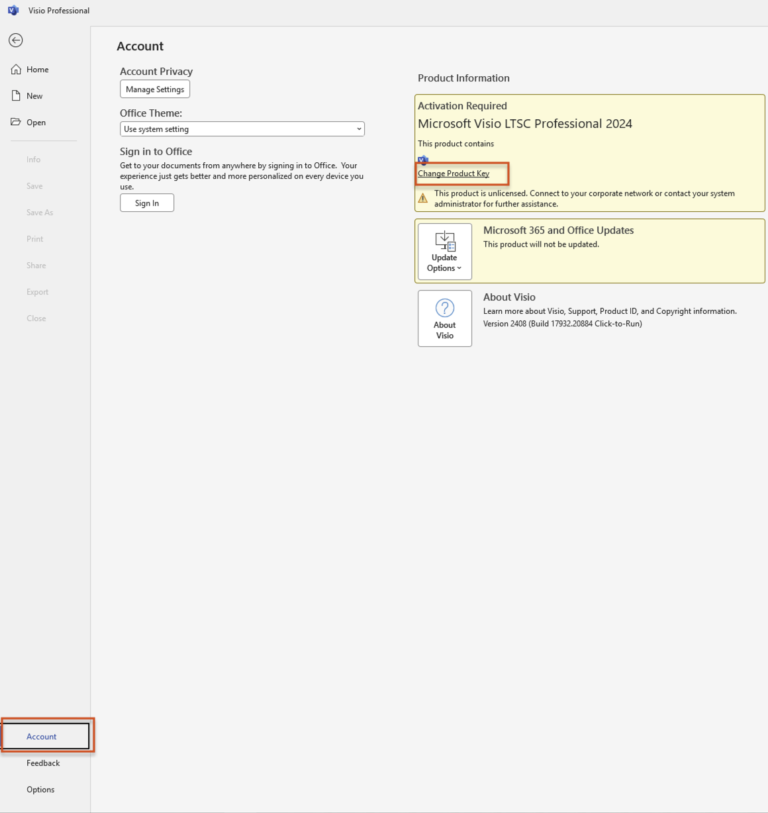Click 'Visio Professional' title bar text

coord(59,10)
